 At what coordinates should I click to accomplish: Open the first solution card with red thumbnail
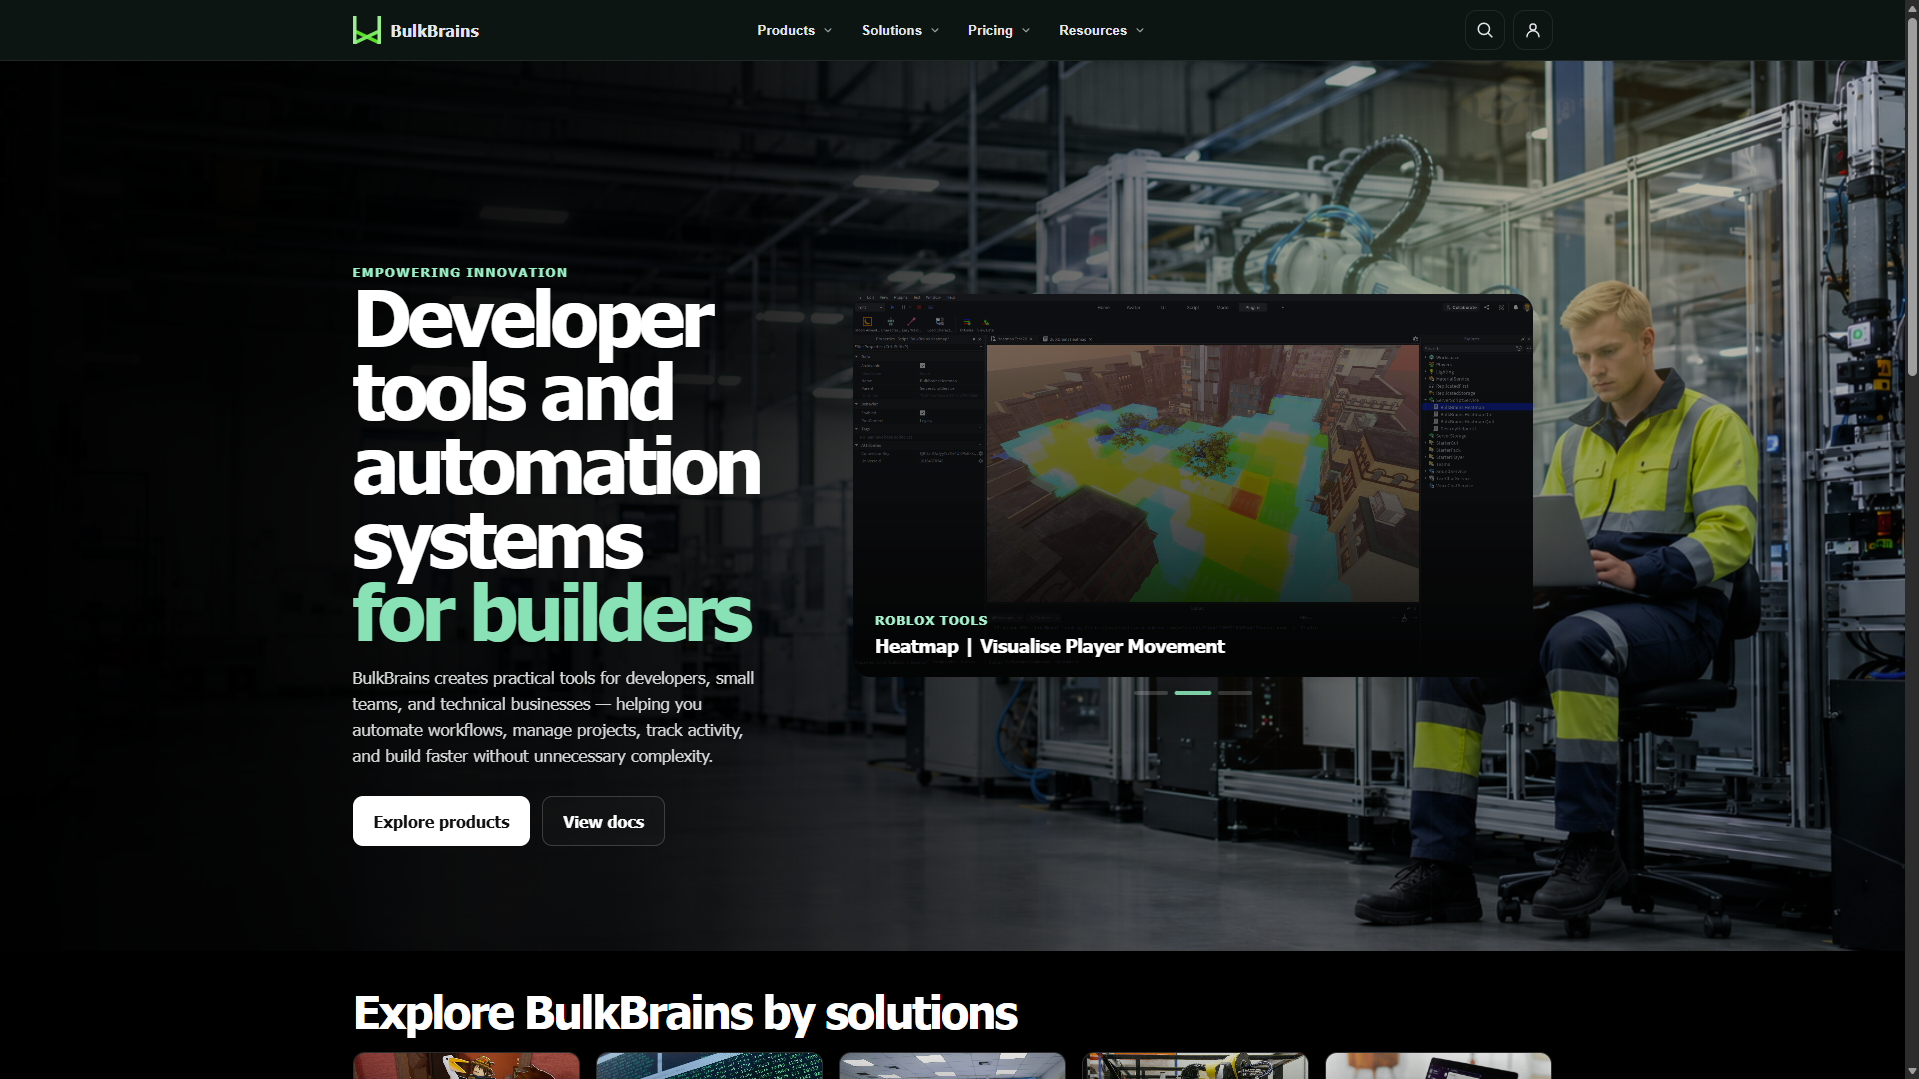[466, 1066]
